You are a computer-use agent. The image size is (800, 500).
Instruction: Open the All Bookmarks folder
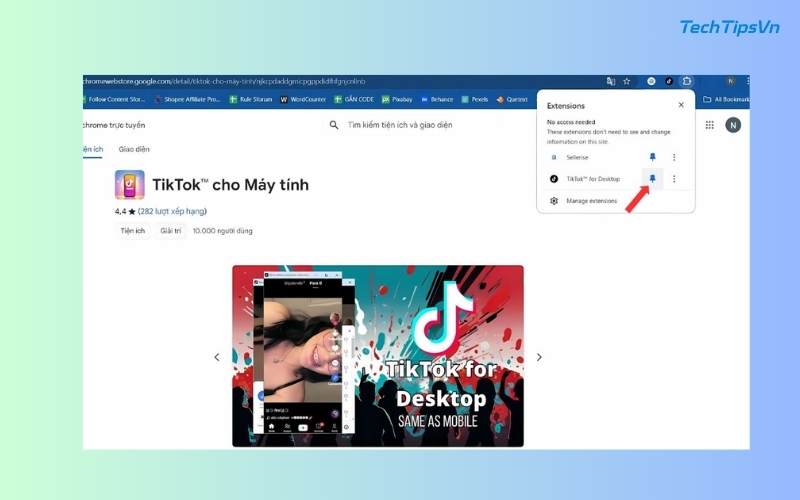(726, 99)
